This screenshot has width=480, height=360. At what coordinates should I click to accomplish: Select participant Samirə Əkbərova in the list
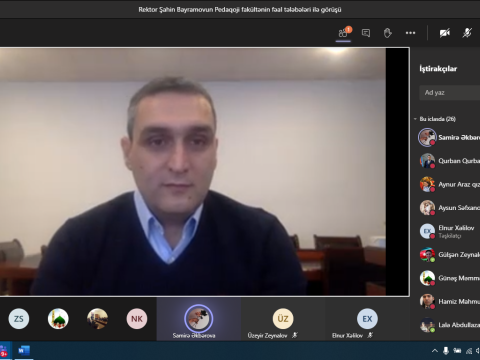[x=449, y=137]
